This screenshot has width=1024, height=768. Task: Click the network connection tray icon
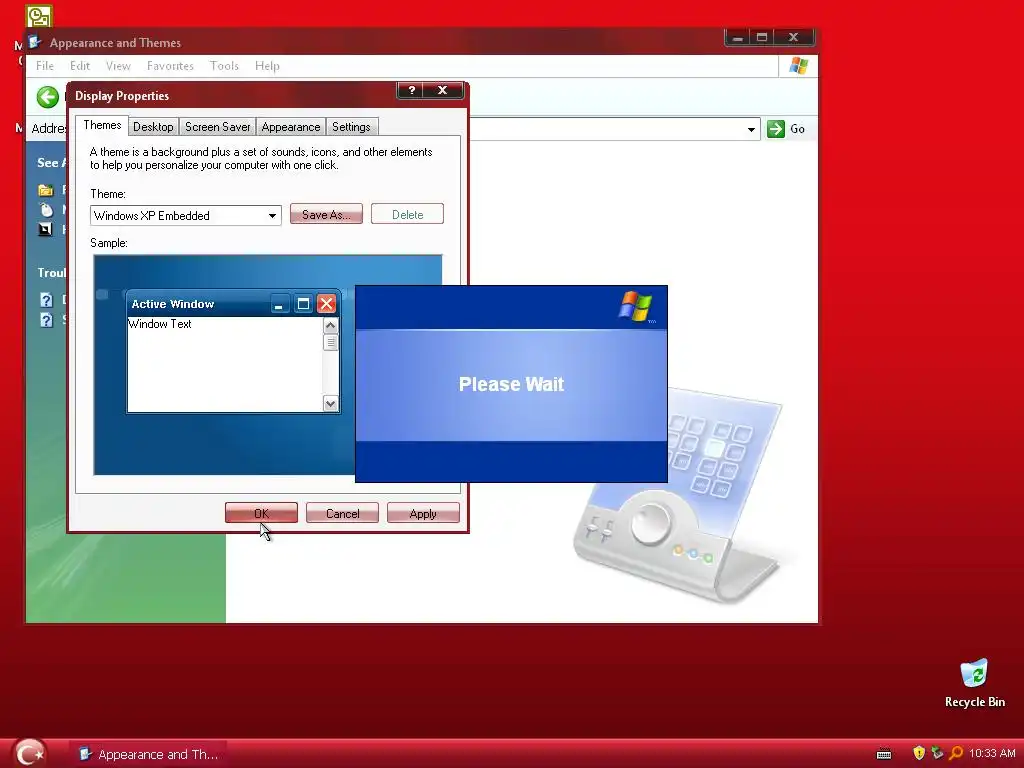pyautogui.click(x=937, y=753)
